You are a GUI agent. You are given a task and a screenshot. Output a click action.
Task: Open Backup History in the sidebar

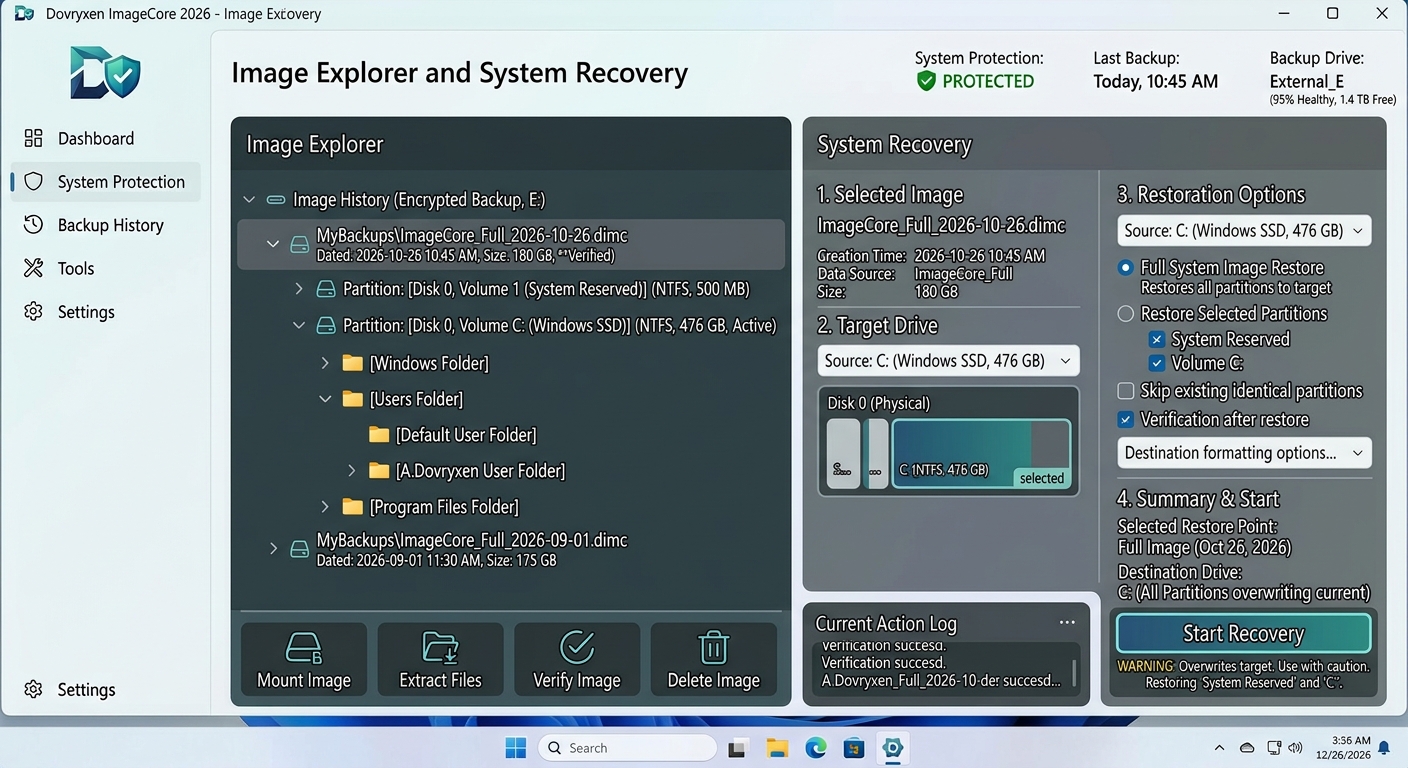106,225
